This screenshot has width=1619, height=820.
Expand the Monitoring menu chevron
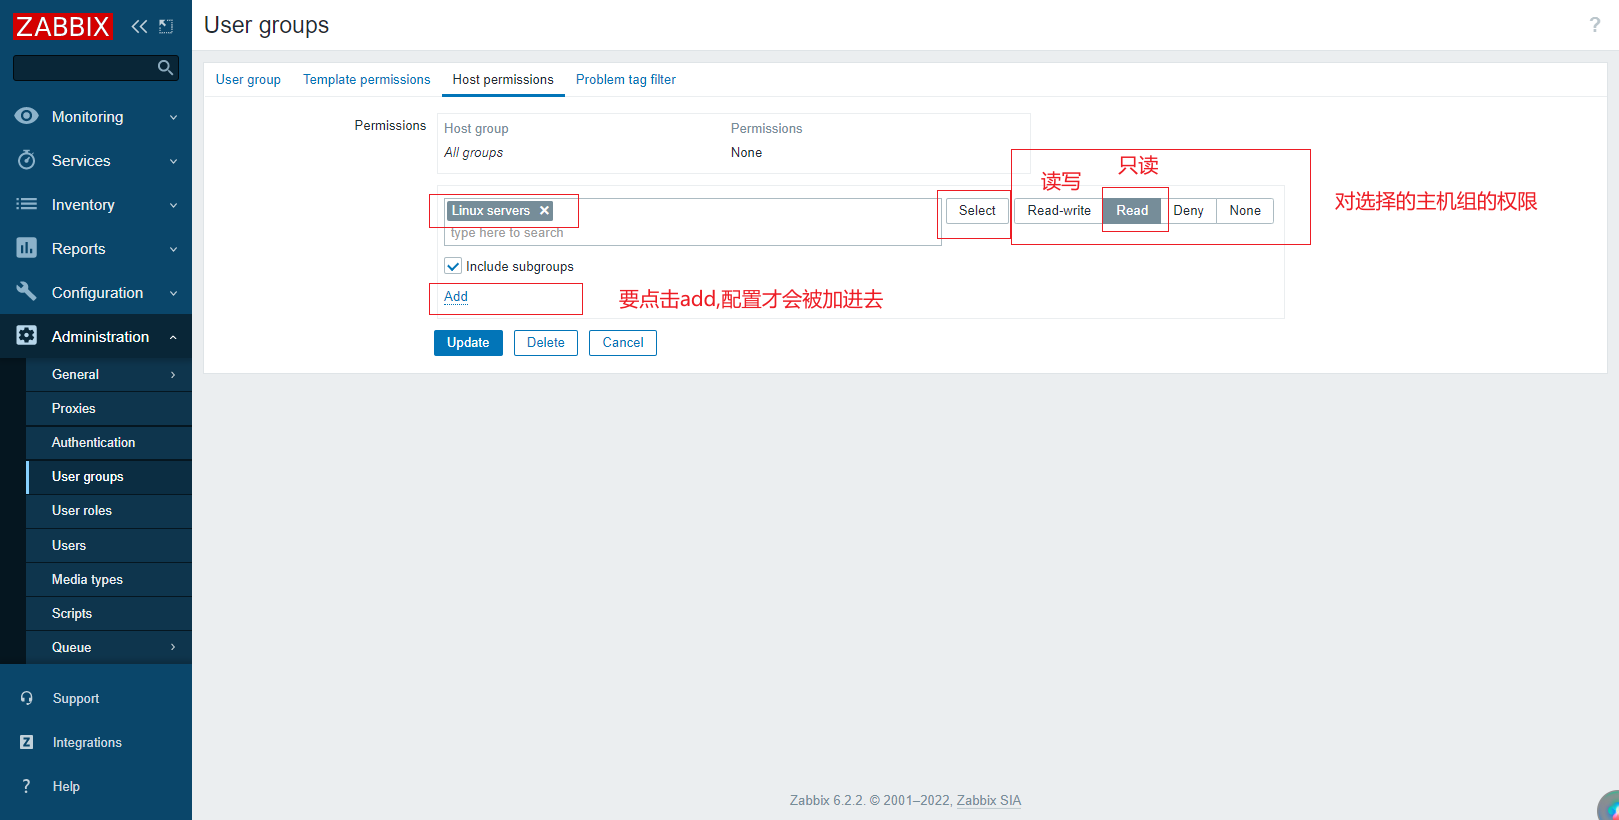tap(173, 117)
